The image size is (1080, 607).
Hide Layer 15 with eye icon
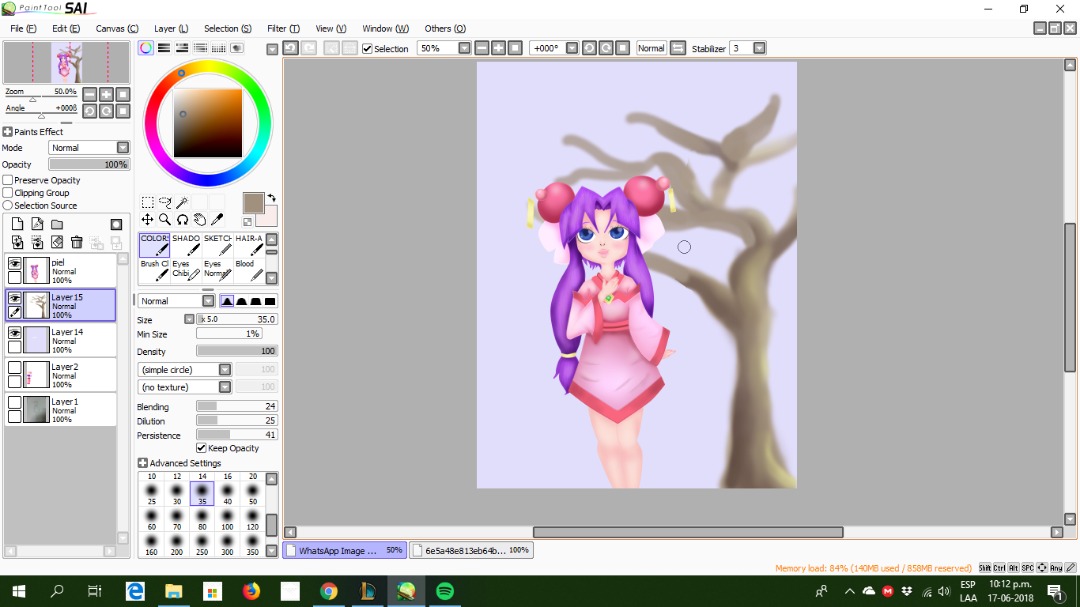14,299
